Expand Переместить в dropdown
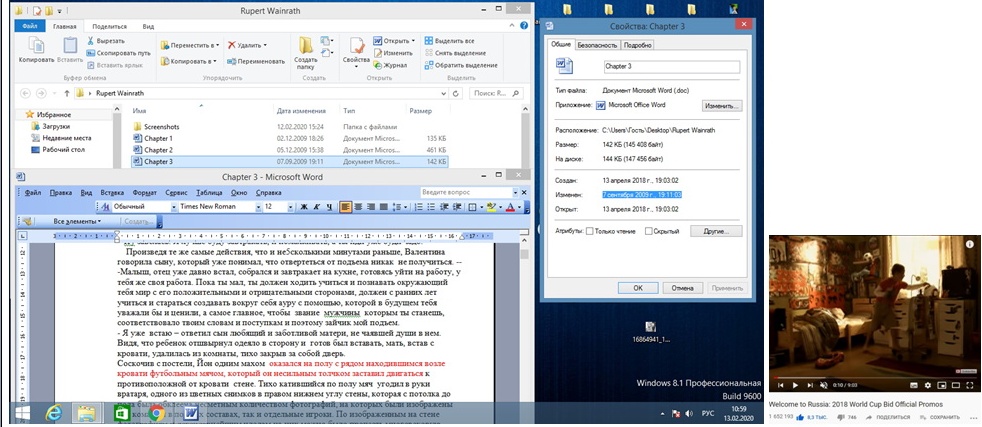The width and height of the screenshot is (982, 427). coord(215,45)
